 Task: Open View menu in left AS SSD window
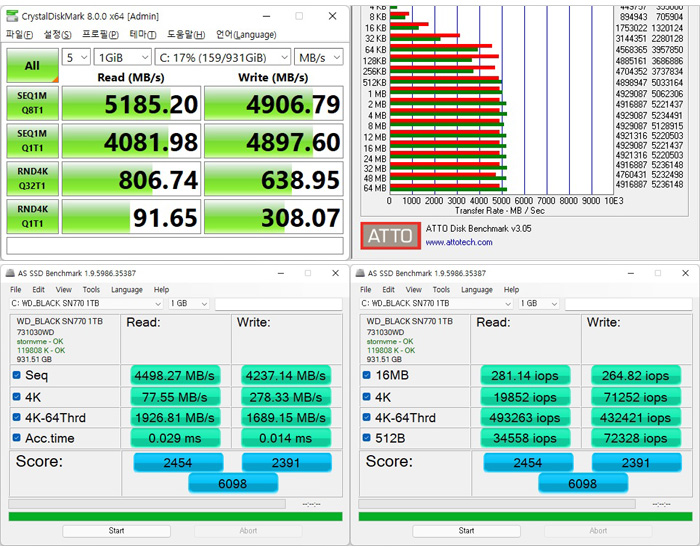click(64, 290)
